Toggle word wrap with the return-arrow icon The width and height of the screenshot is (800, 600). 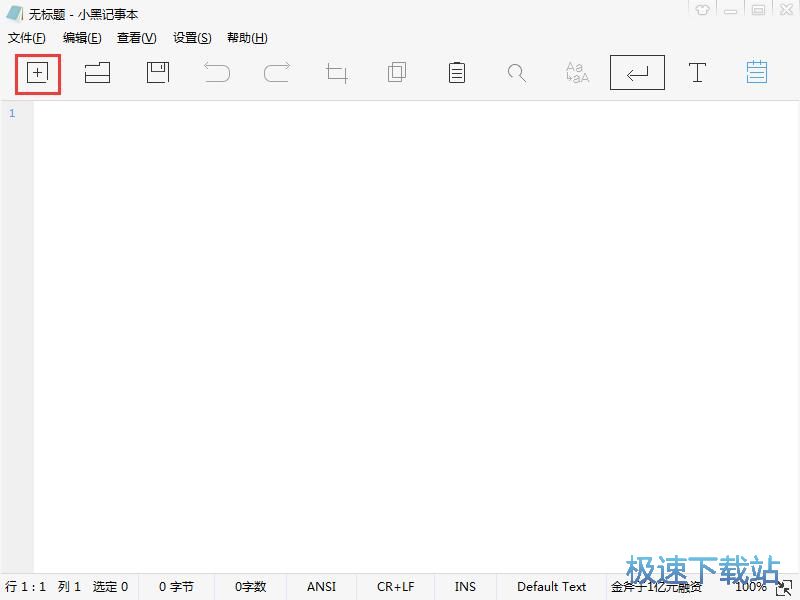[637, 72]
